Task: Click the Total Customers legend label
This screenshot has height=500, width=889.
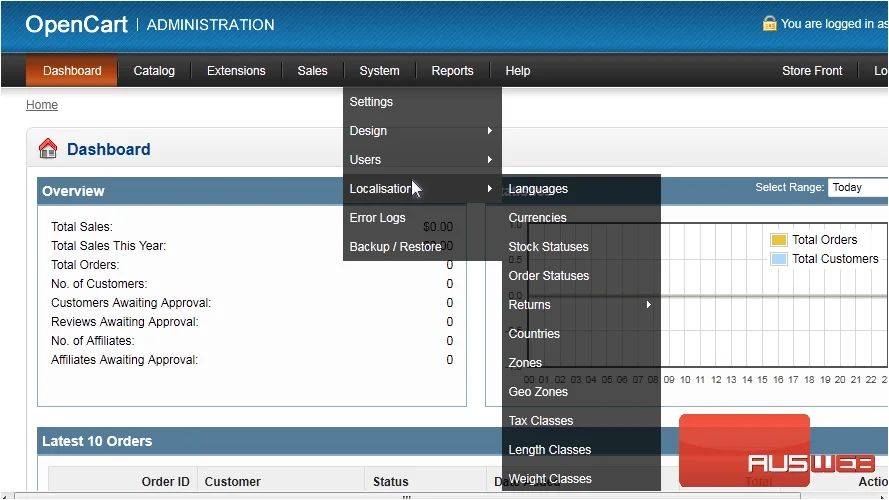Action: point(835,259)
